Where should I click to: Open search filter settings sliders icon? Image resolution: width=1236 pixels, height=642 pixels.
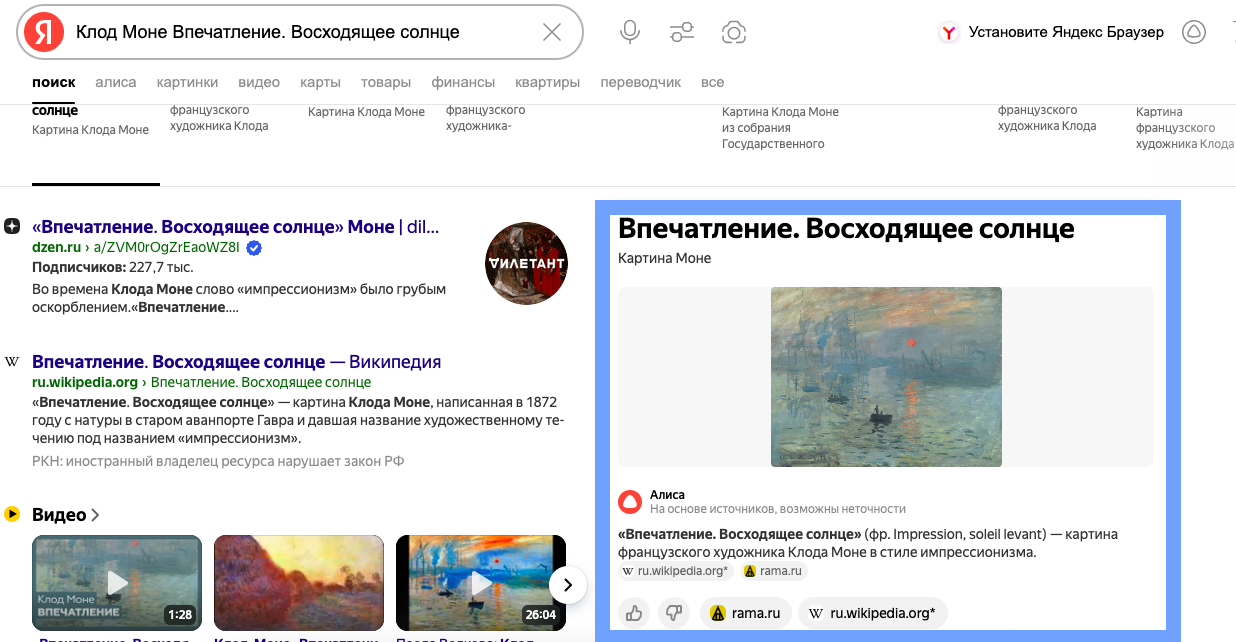[x=682, y=32]
